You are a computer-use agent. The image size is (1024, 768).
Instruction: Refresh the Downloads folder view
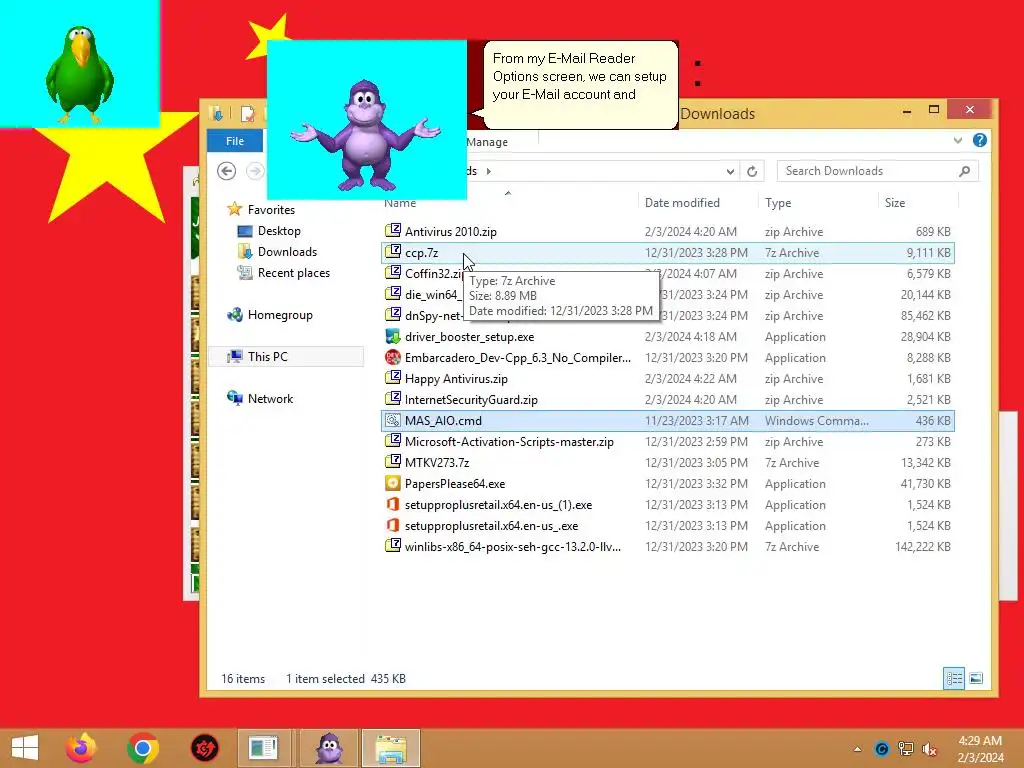pyautogui.click(x=752, y=171)
